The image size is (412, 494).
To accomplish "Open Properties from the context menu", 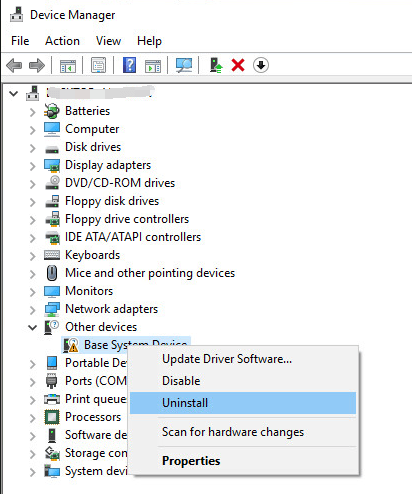I will [243, 461].
